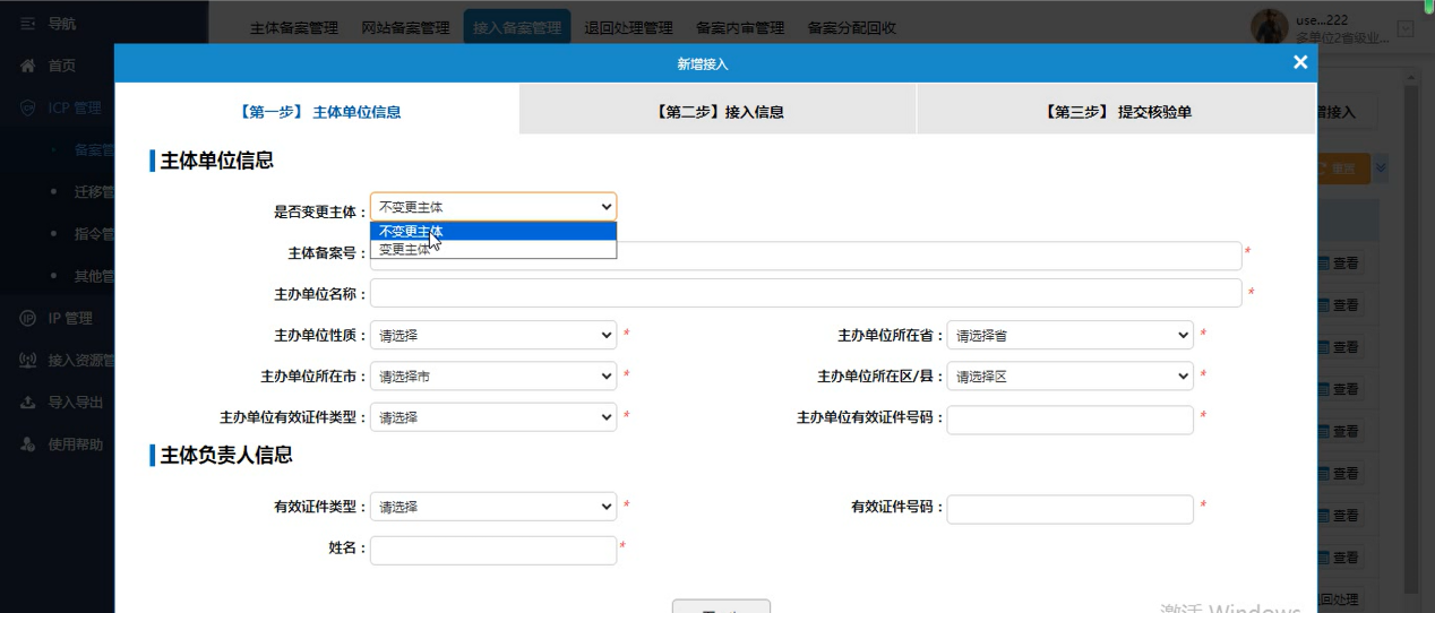Open the 网站备案管理 menu item

pos(403,28)
